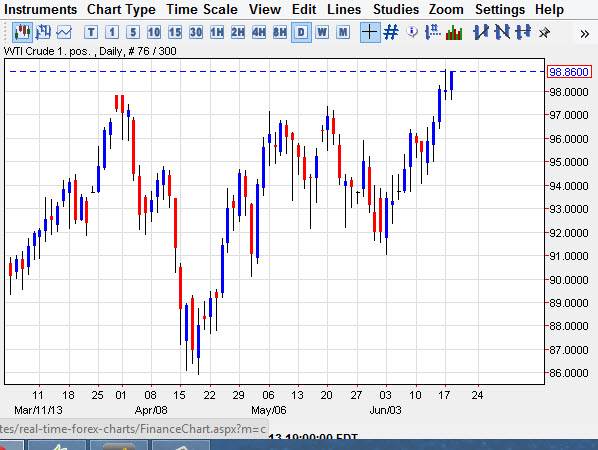Toggle the grid lines icon

[x=391, y=32]
